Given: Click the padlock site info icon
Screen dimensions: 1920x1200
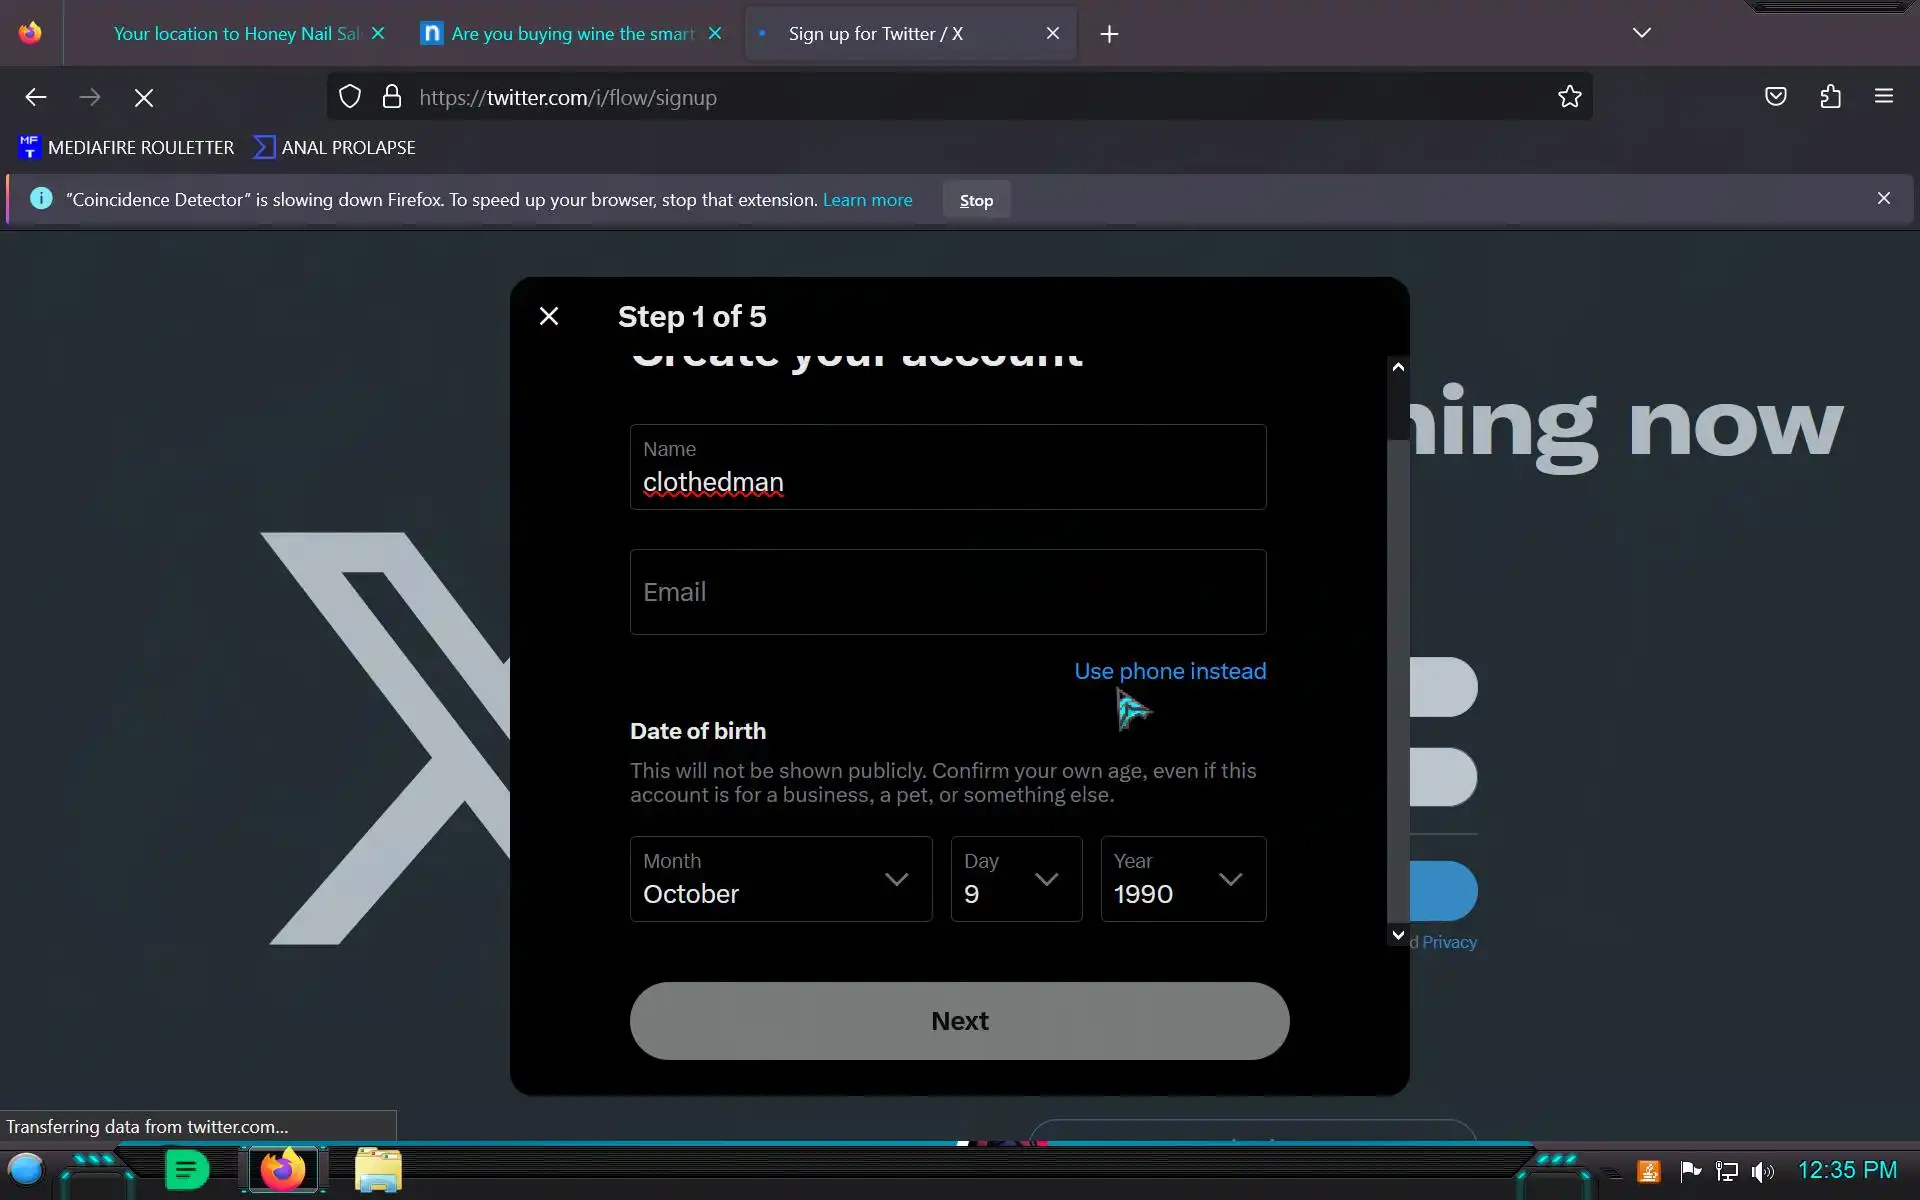Looking at the screenshot, I should click(x=392, y=97).
